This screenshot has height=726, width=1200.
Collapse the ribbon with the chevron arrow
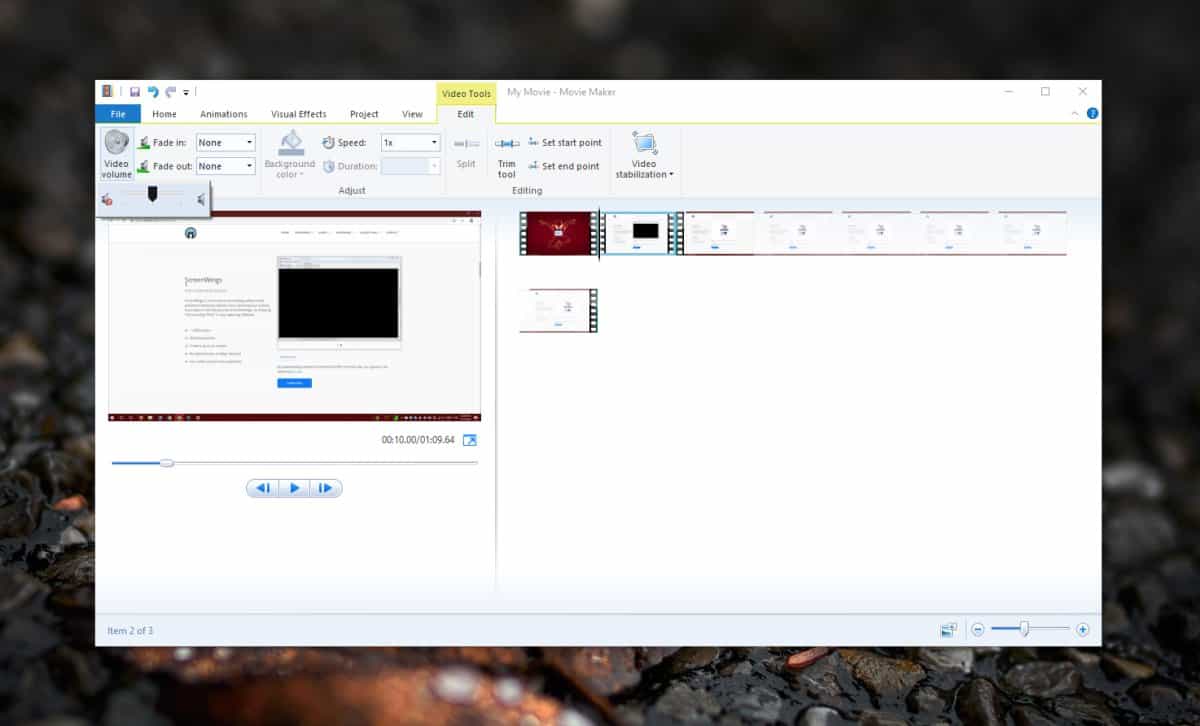coord(1076,114)
